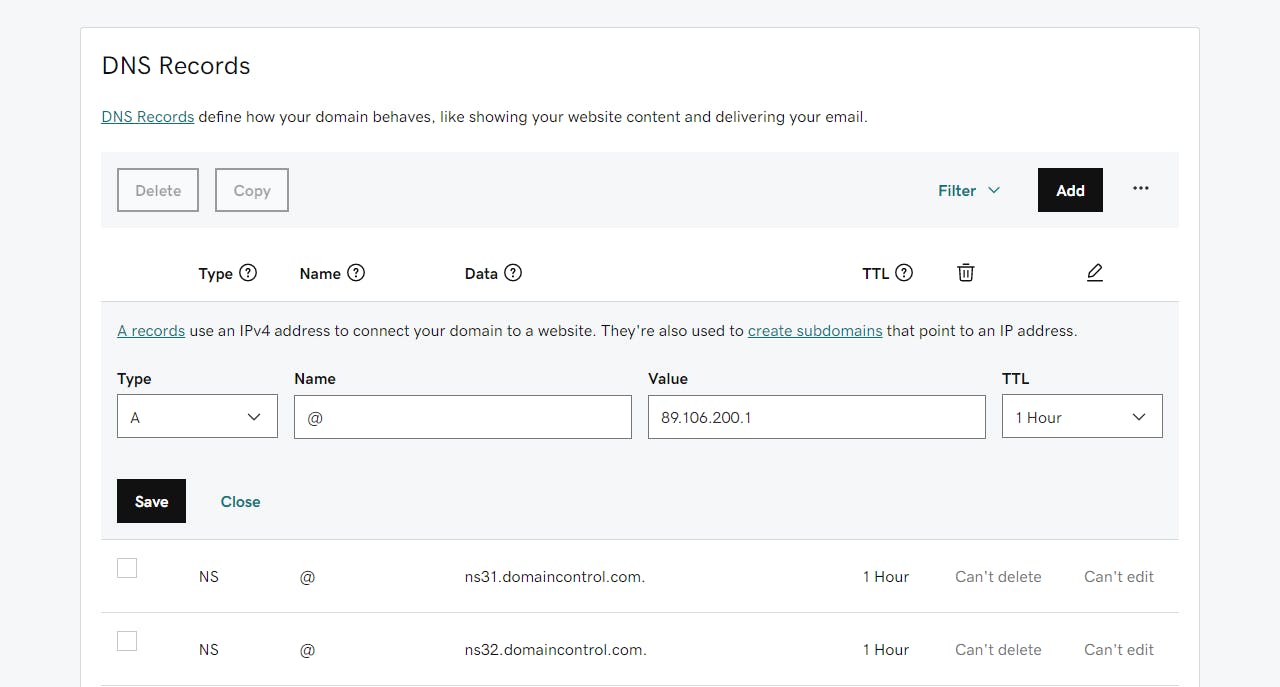Open the record Type dropdown showing A
The width and height of the screenshot is (1280, 687).
(197, 417)
